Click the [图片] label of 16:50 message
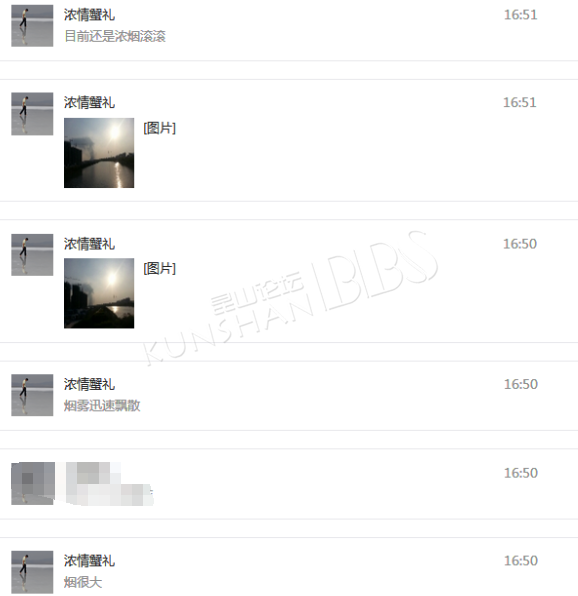Screen dimensions: 578x596 tap(160, 268)
